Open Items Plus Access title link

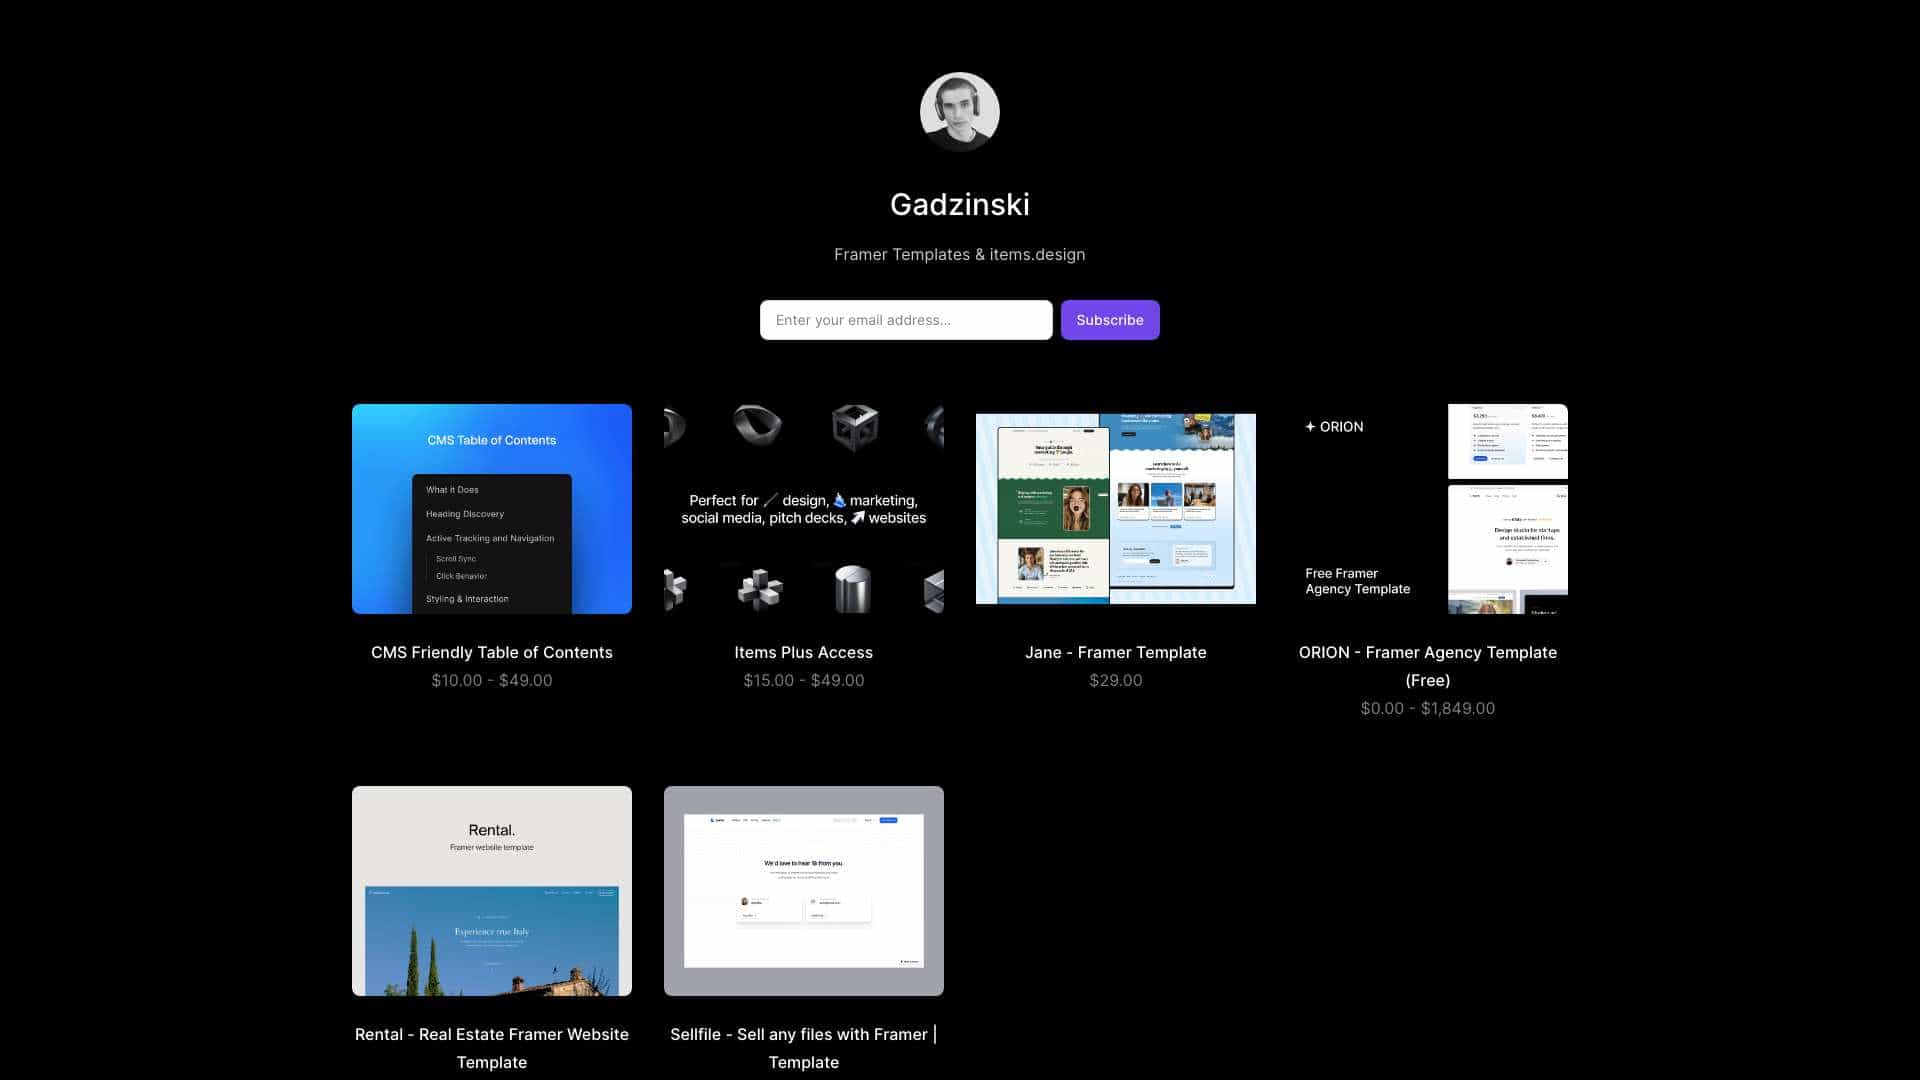(x=804, y=652)
